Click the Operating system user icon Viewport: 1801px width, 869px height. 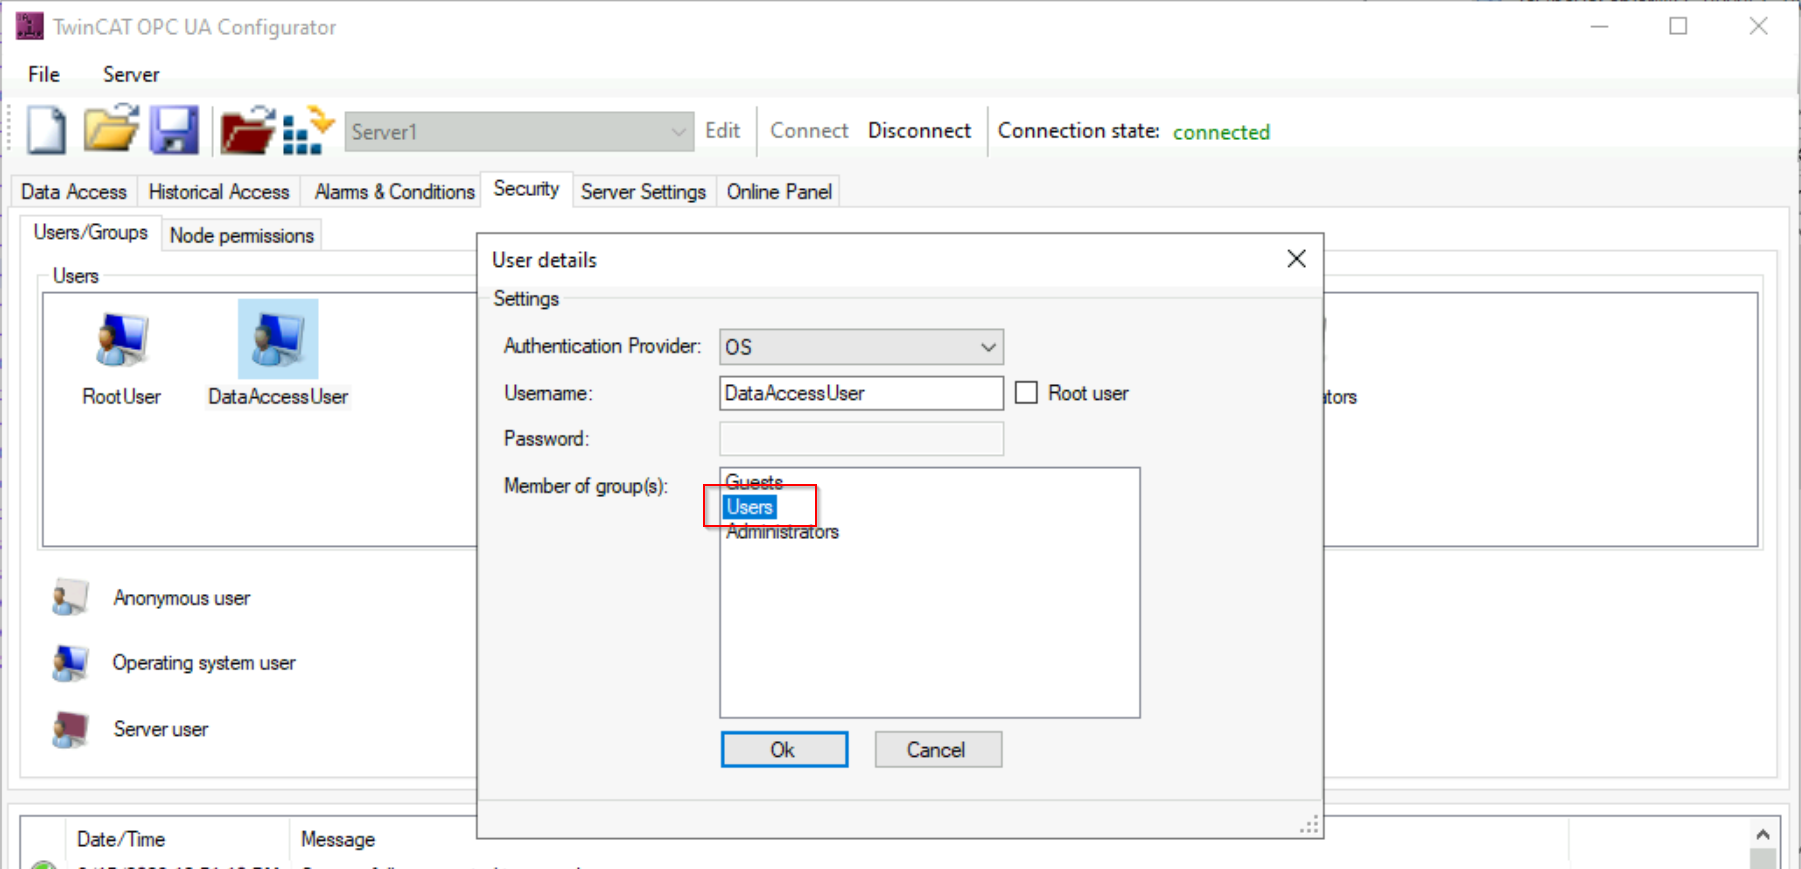[x=70, y=663]
